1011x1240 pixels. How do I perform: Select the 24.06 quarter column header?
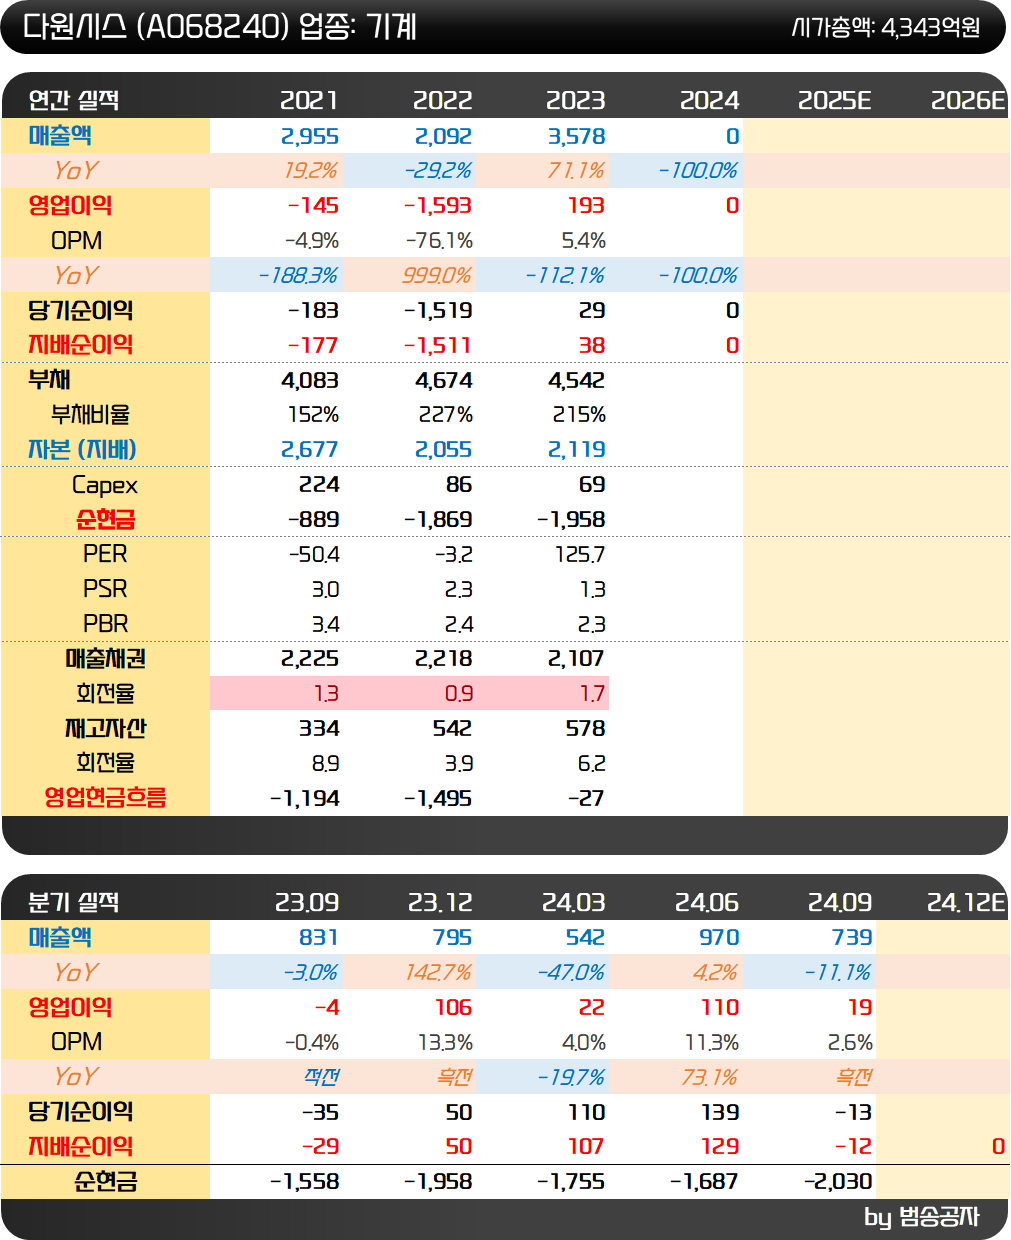pos(707,902)
